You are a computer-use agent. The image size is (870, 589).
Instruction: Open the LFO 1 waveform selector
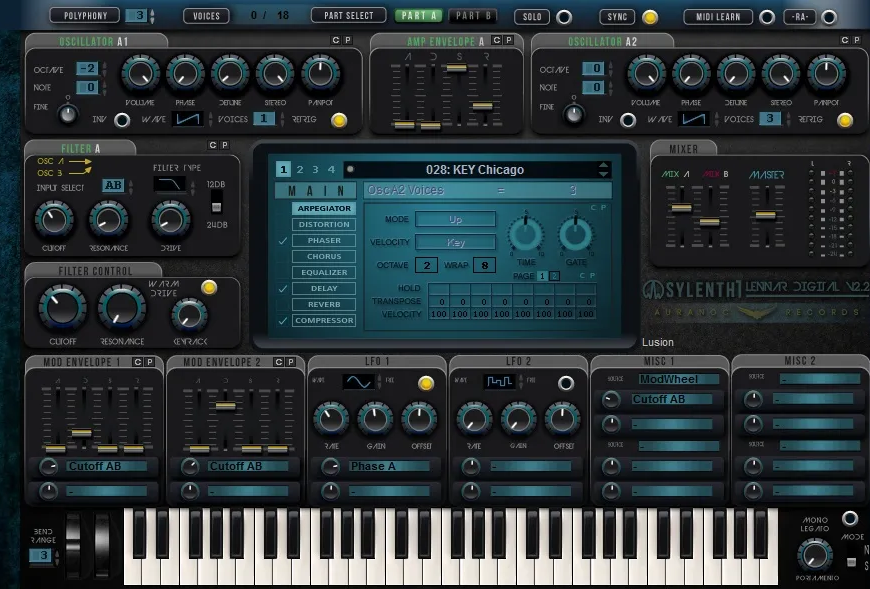pos(358,382)
